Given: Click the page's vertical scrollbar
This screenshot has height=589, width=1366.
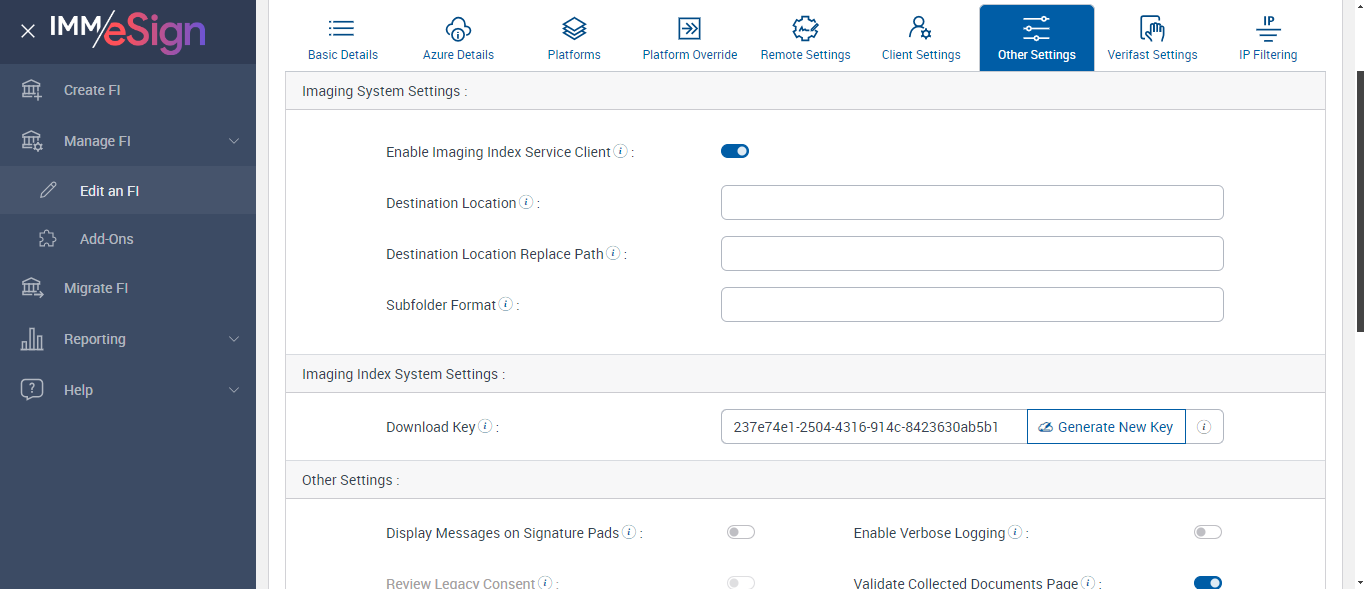Looking at the screenshot, I should [x=1359, y=200].
